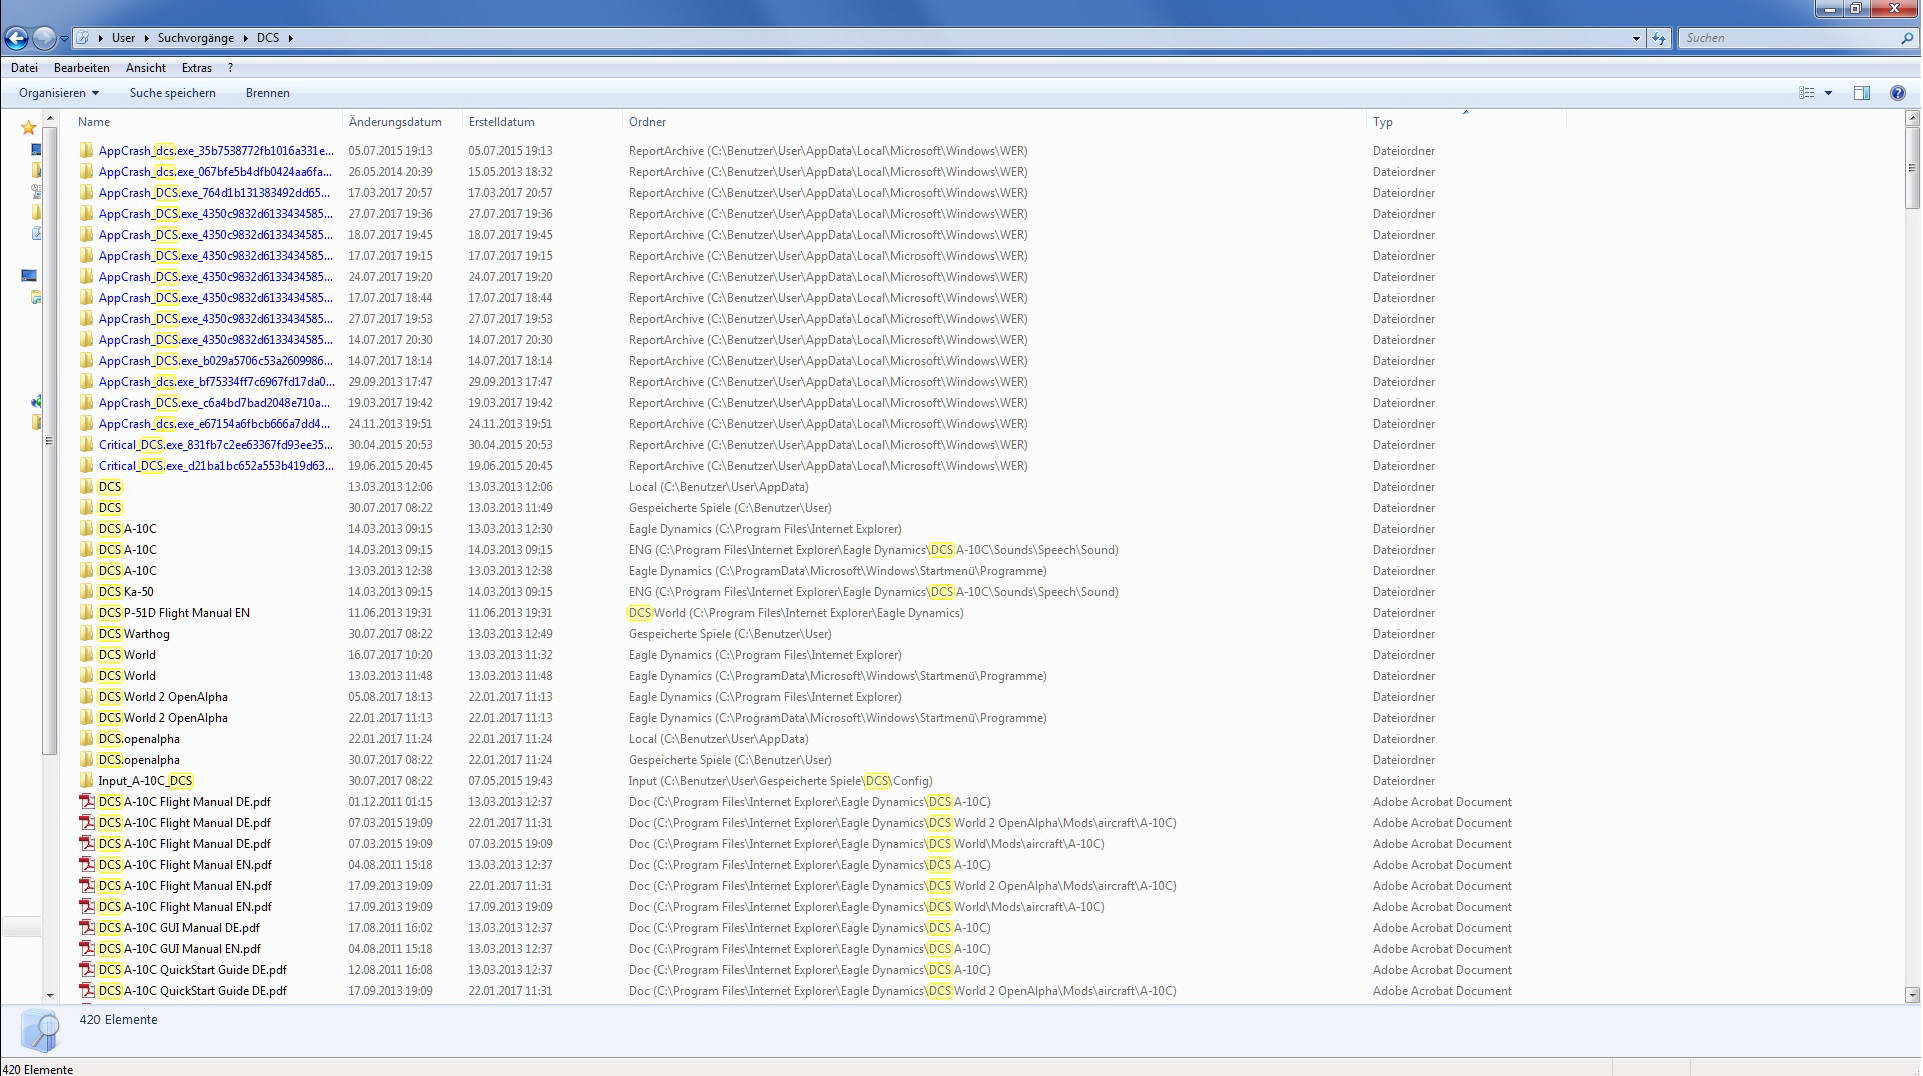Open address bar history dropdown
1923x1076 pixels.
(x=1636, y=38)
